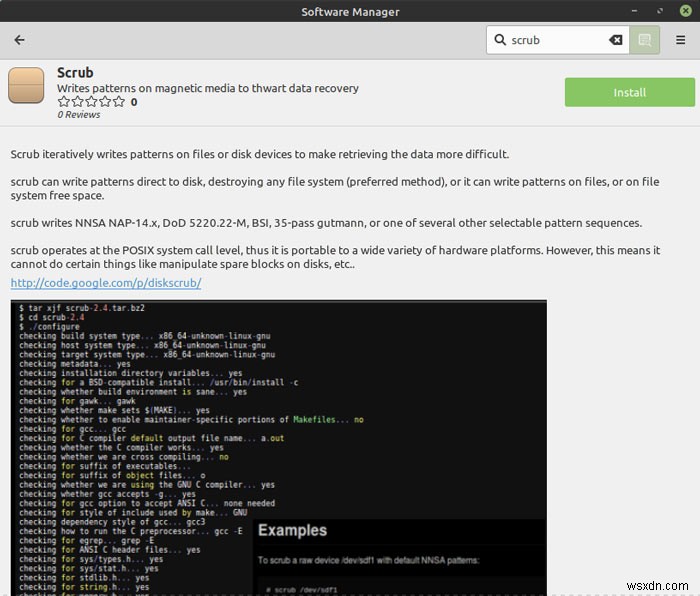The width and height of the screenshot is (700, 596).
Task: Open the hamburger menu
Action: [x=680, y=40]
